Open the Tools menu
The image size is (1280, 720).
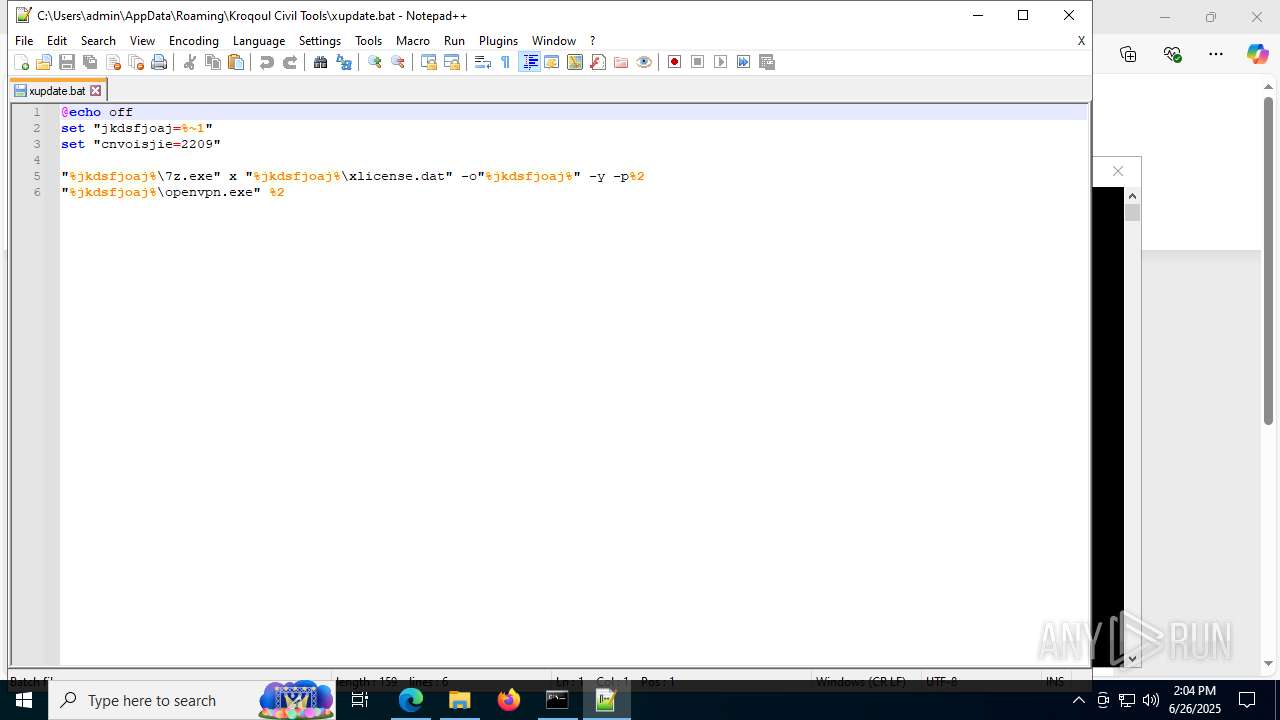click(369, 41)
